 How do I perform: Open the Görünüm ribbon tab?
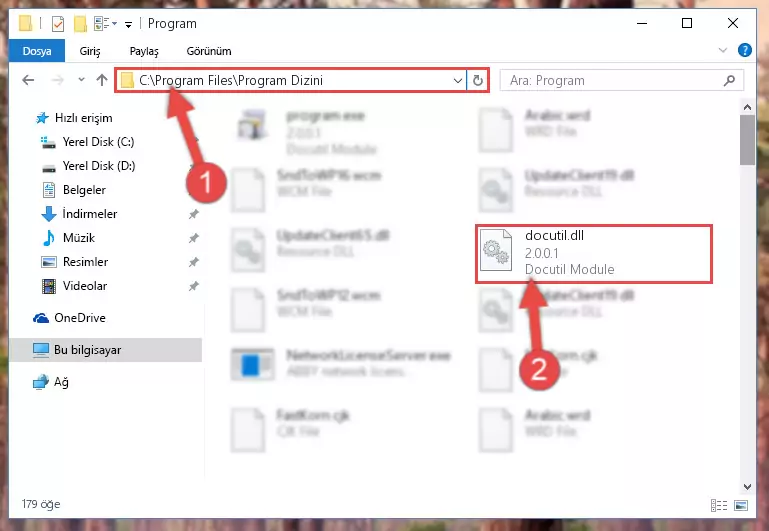coord(209,51)
